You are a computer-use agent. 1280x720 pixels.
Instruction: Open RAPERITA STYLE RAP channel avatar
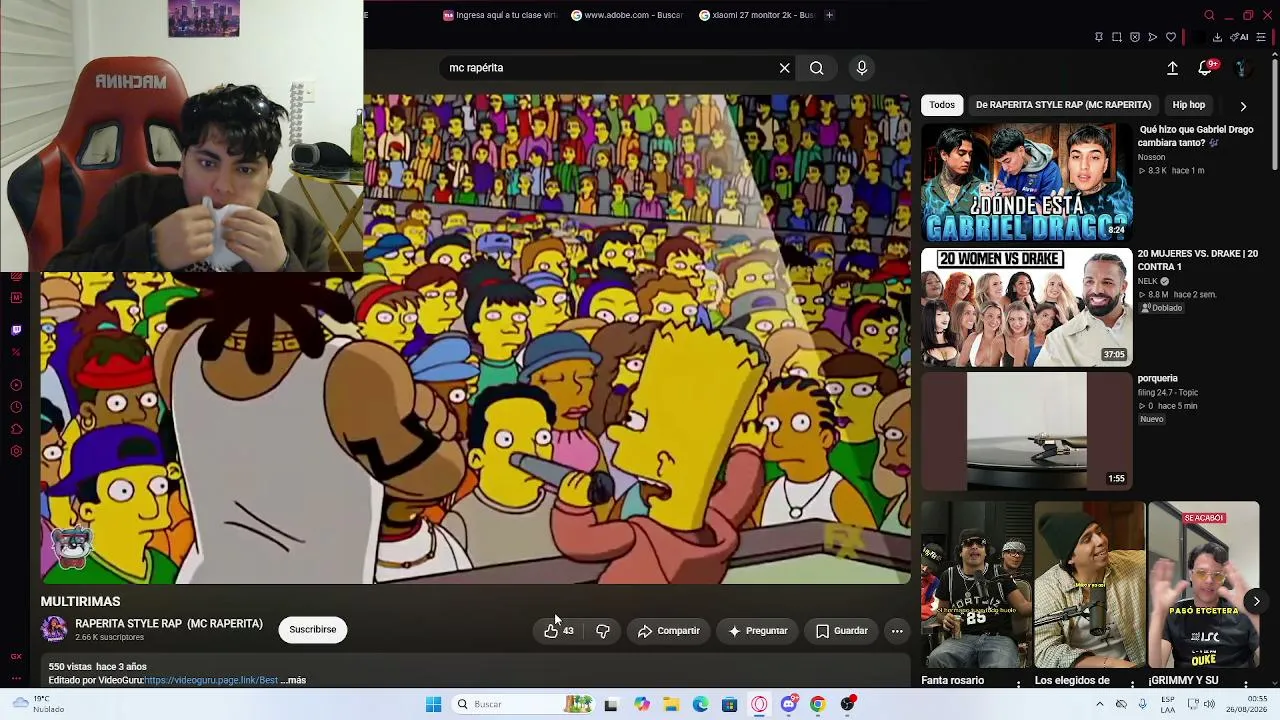(54, 629)
